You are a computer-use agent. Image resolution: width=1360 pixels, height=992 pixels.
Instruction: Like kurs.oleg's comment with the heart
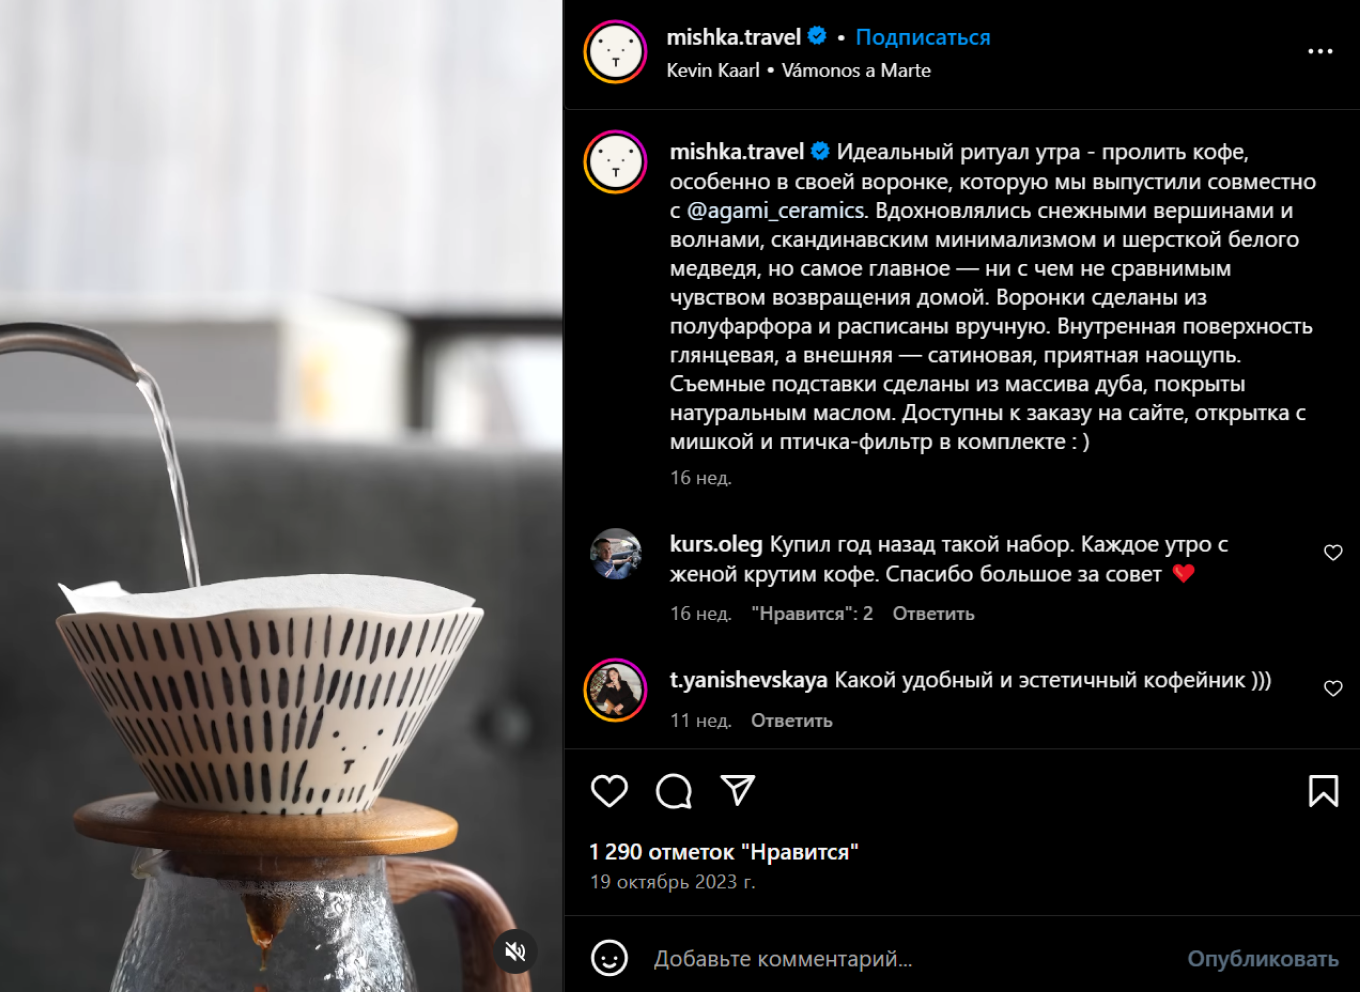[x=1333, y=553]
